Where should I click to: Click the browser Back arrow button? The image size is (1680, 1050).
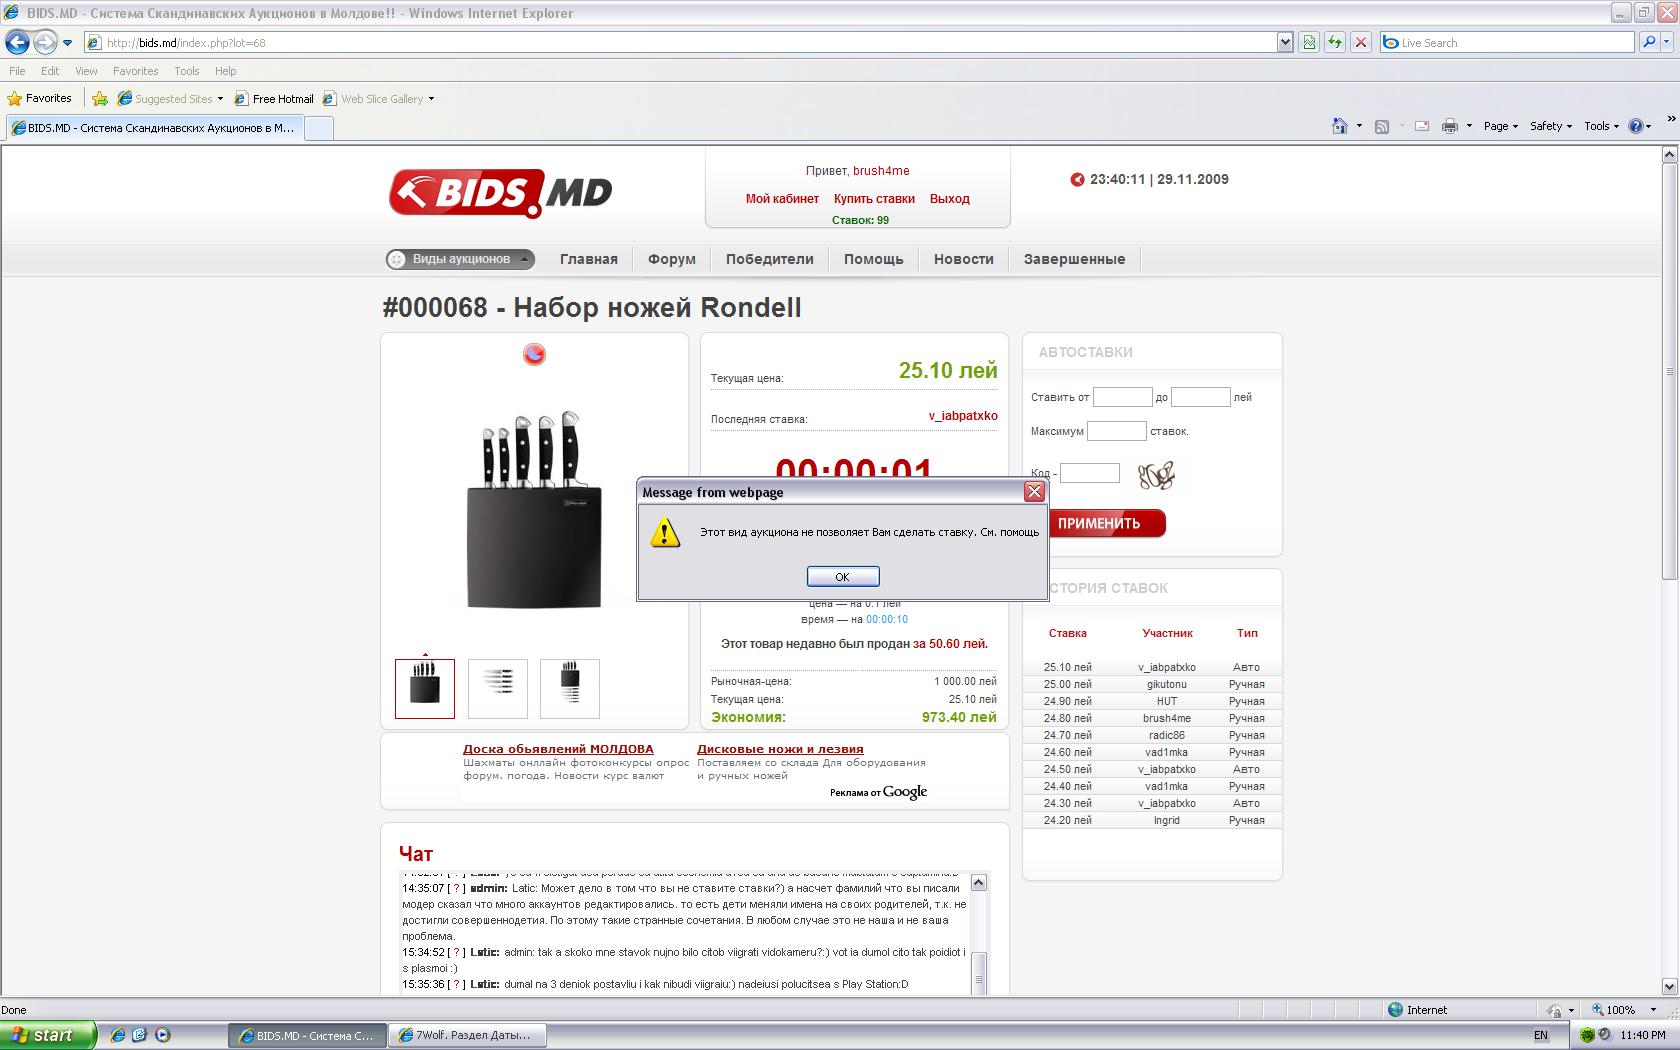coord(17,42)
